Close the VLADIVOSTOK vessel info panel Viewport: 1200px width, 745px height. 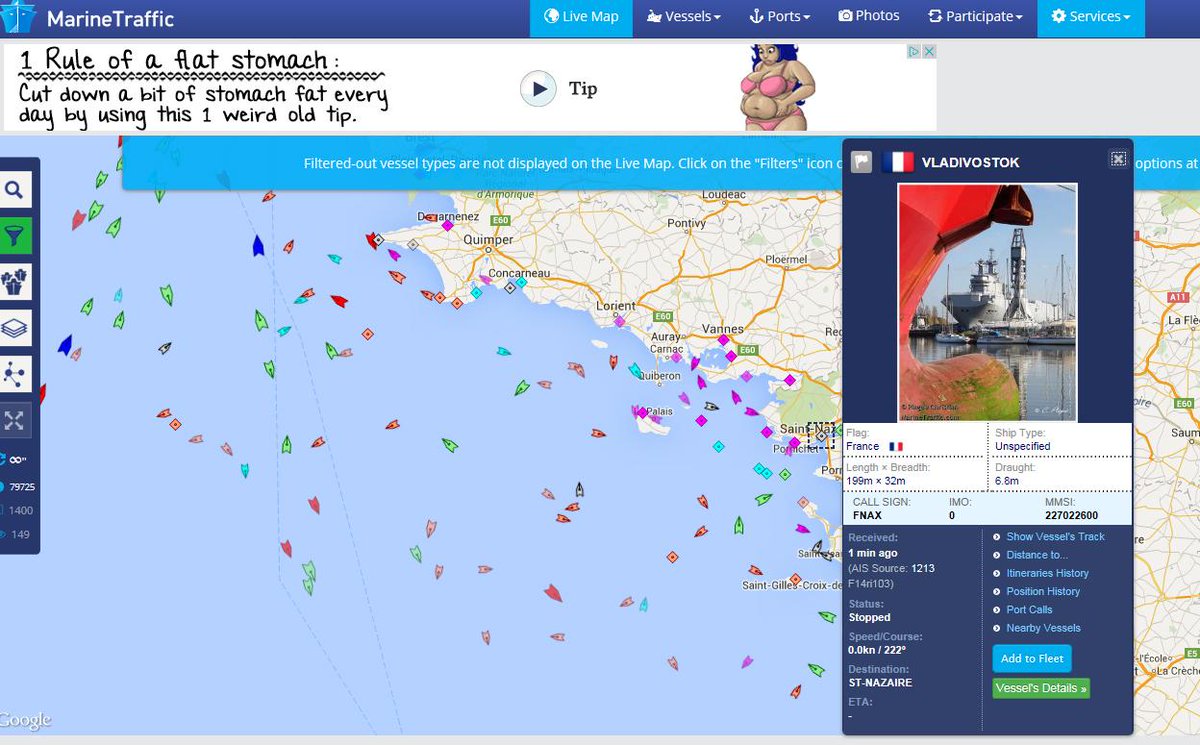coord(1118,159)
